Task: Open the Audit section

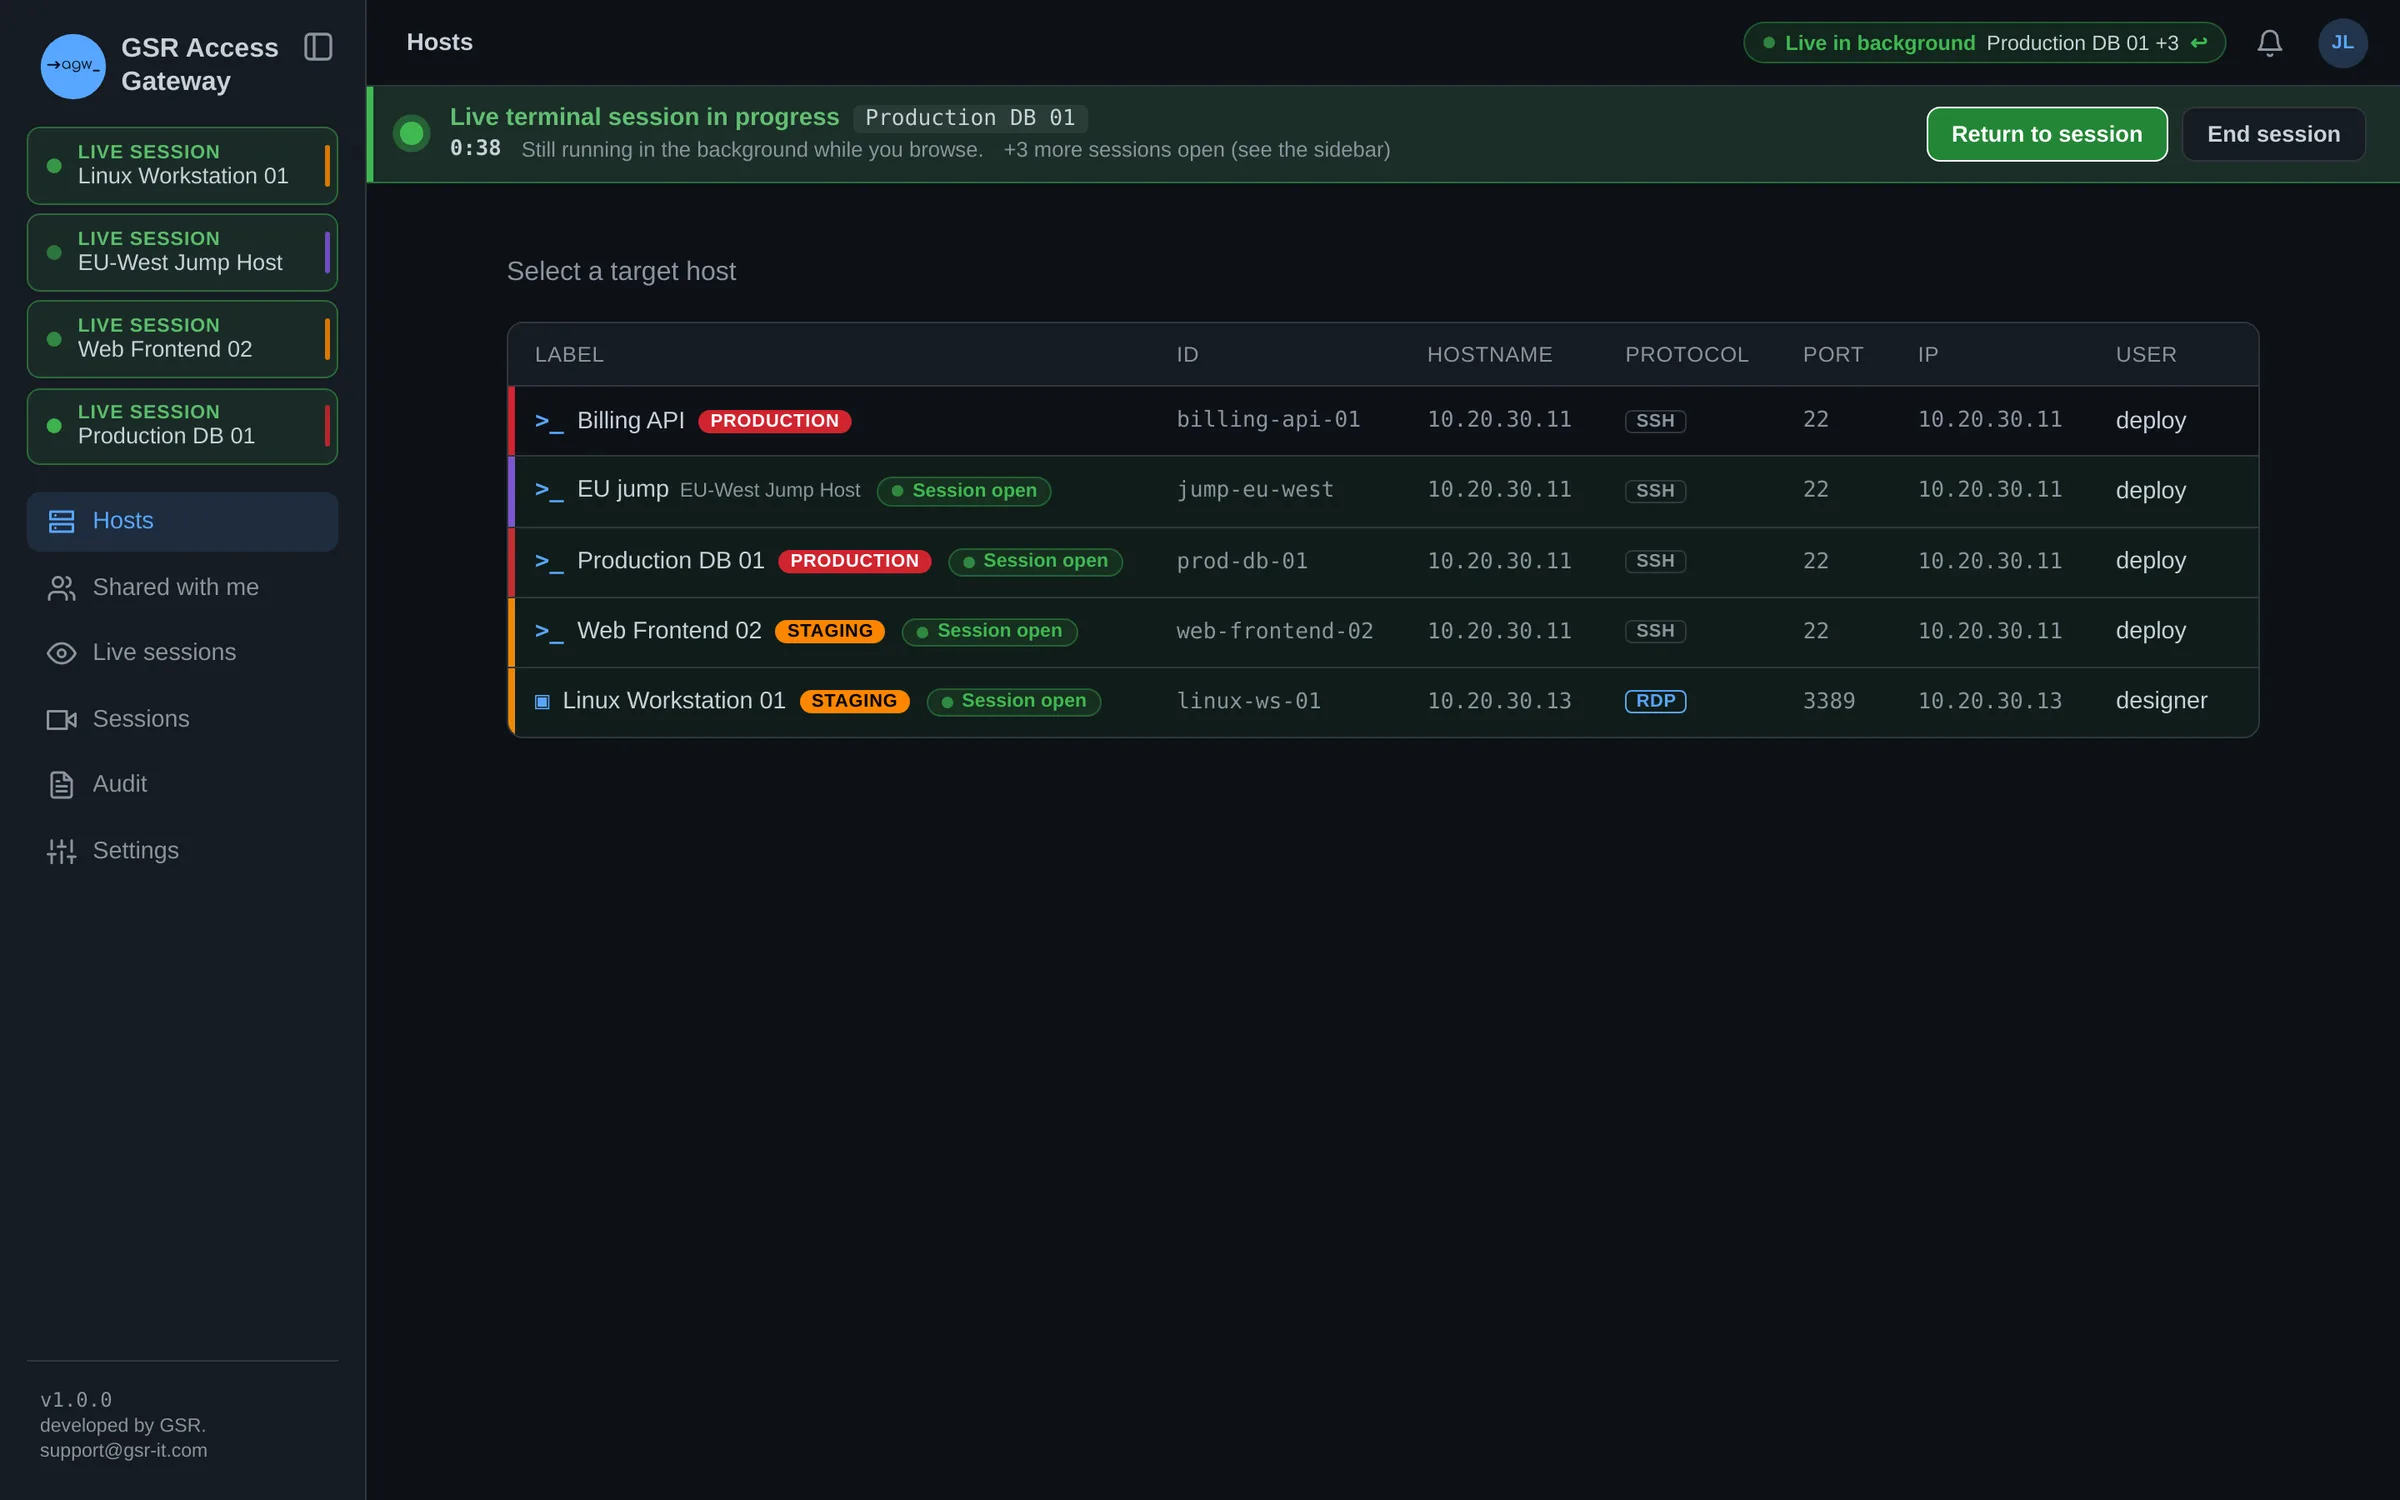Action: click(182, 785)
